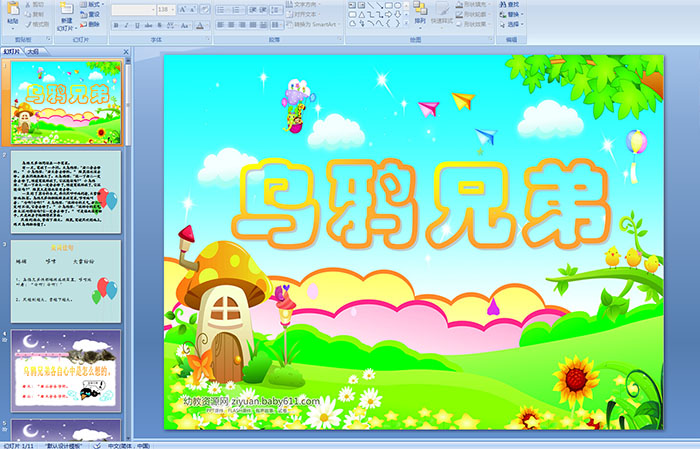Open the font name combo box
Viewport: 700px width, 449px height.
click(133, 10)
